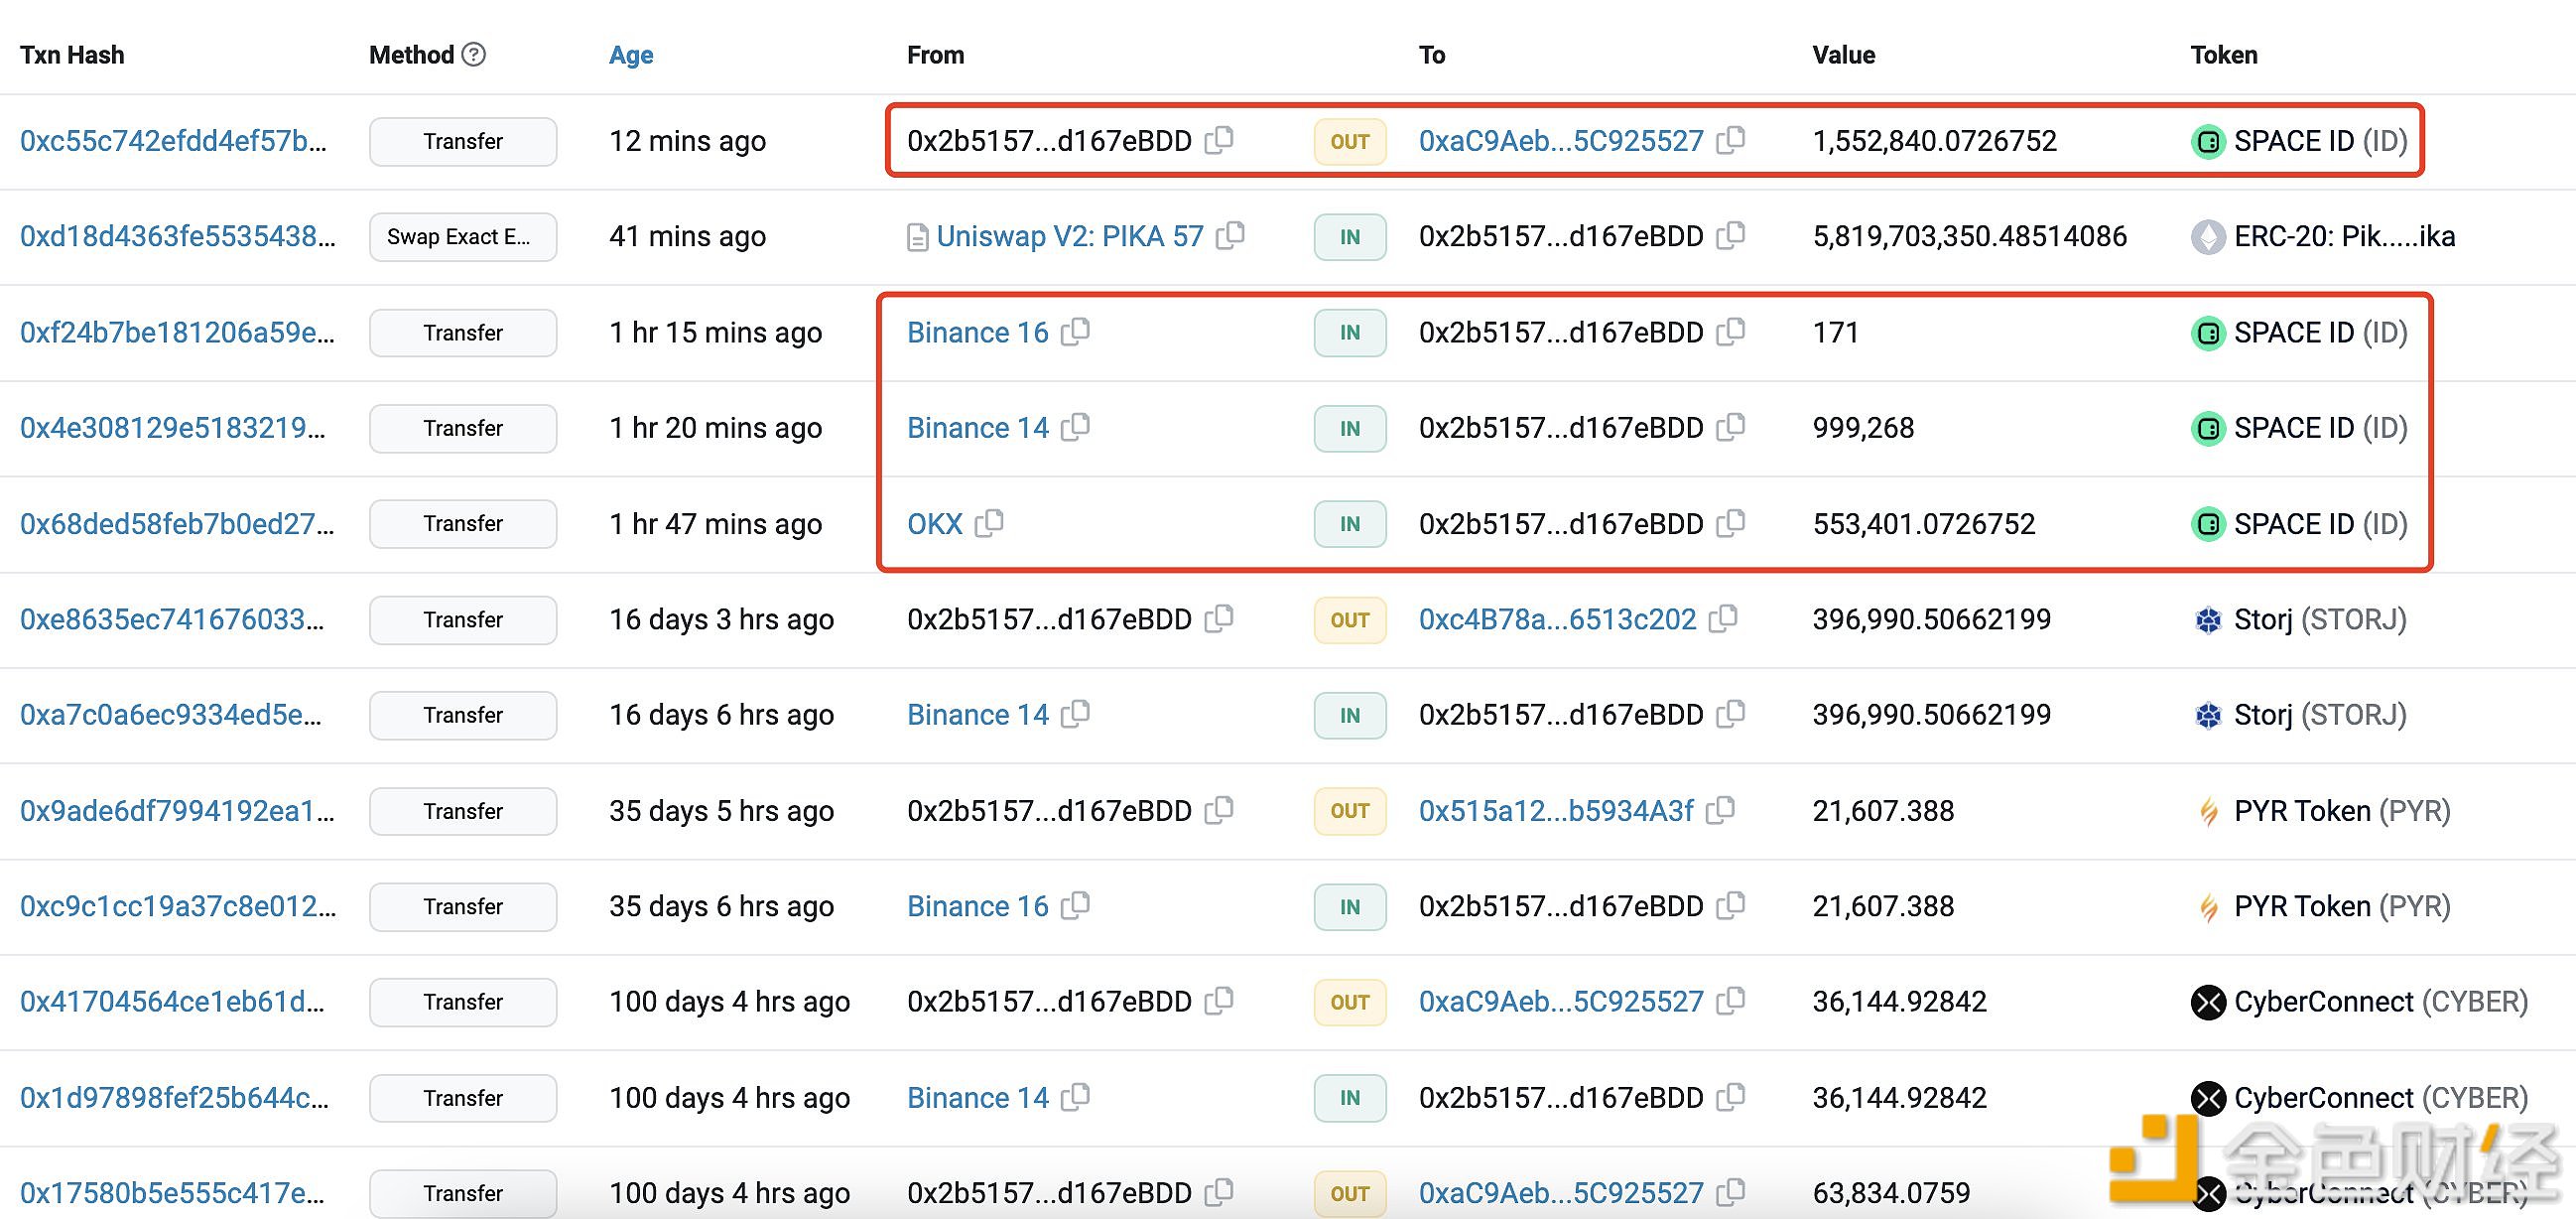Image resolution: width=2576 pixels, height=1219 pixels.
Task: Open the Binance 14 address in the 999,268 row
Action: pos(977,428)
